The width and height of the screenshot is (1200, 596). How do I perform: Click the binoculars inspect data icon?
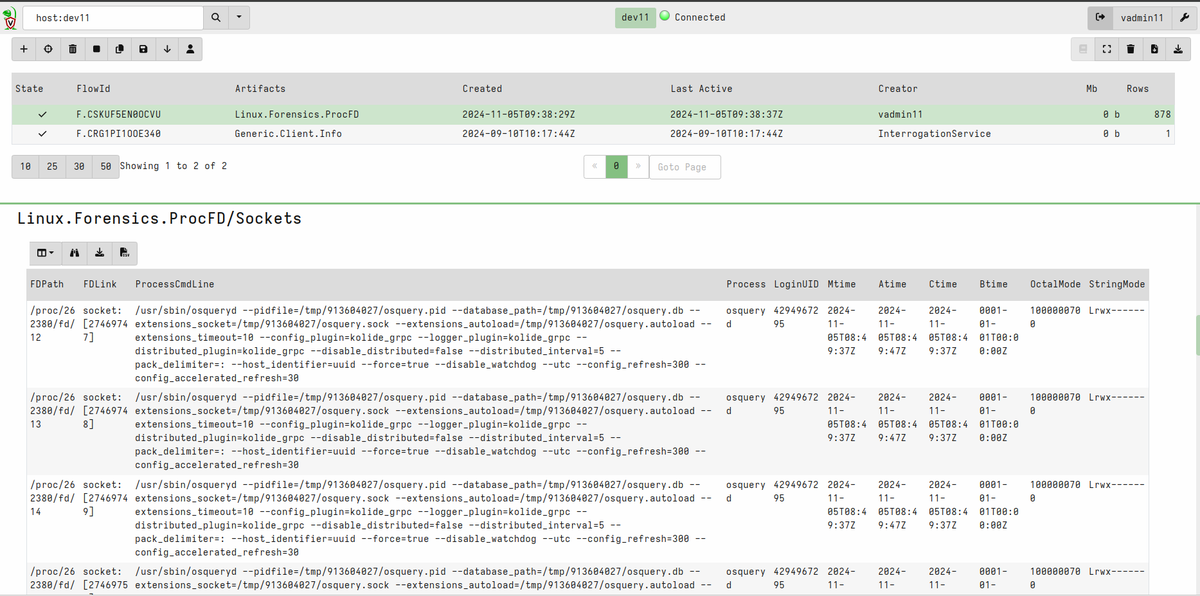pos(74,252)
